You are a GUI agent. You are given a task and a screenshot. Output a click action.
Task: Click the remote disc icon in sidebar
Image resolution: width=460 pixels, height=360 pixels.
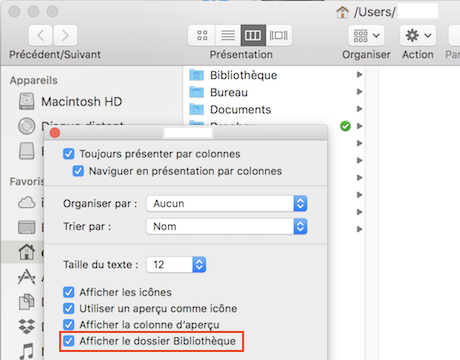27,126
